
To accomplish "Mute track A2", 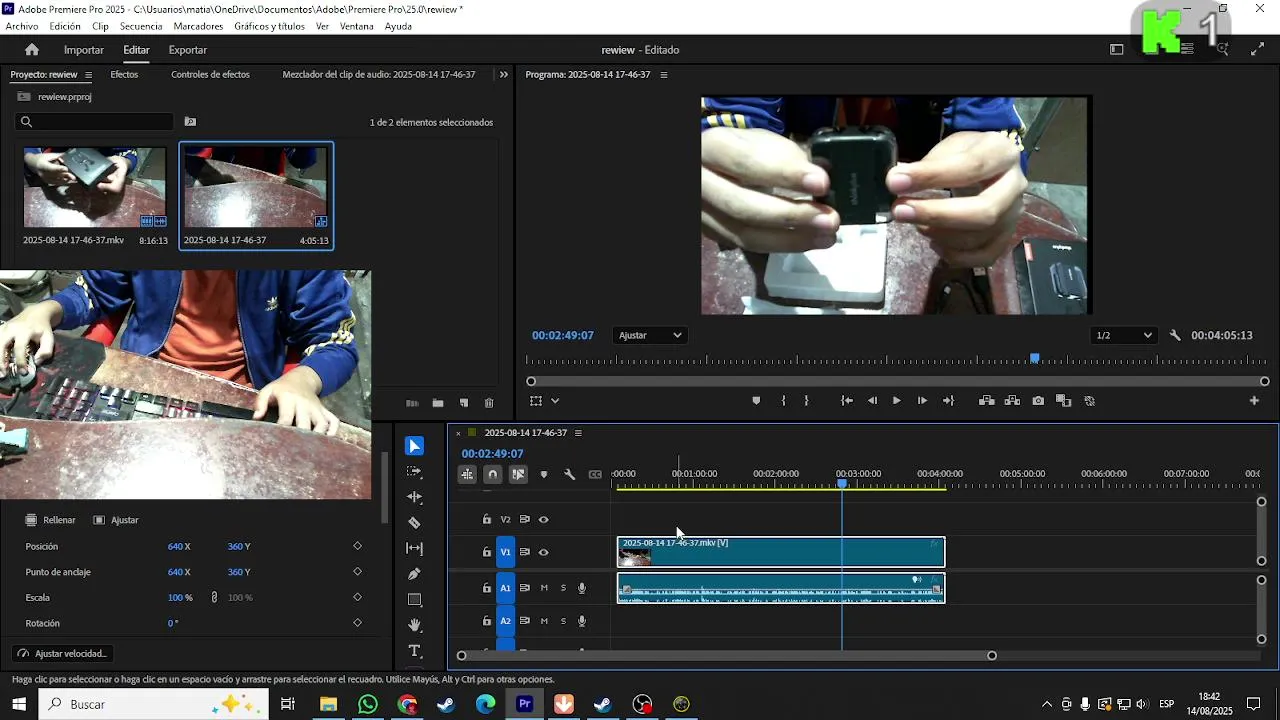I will tap(544, 621).
